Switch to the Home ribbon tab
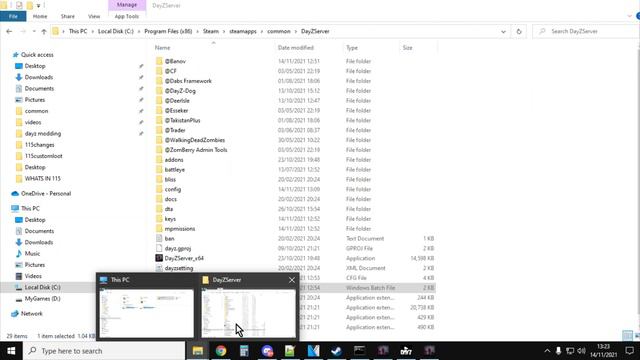Viewport: 640px width, 360px height. coord(40,16)
